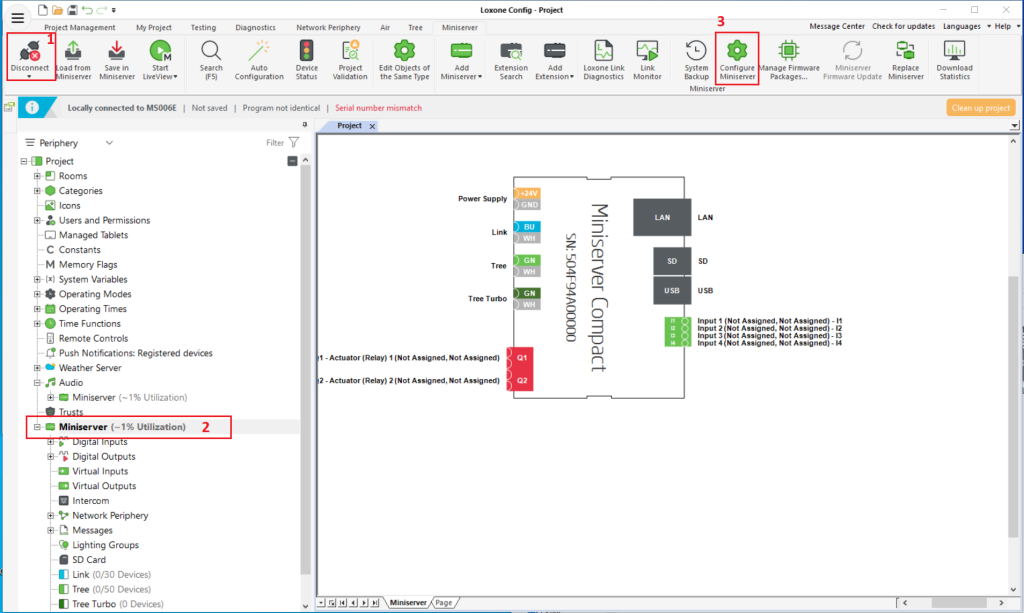This screenshot has height=613, width=1024.
Task: Click Check for updates link
Action: pos(903,26)
